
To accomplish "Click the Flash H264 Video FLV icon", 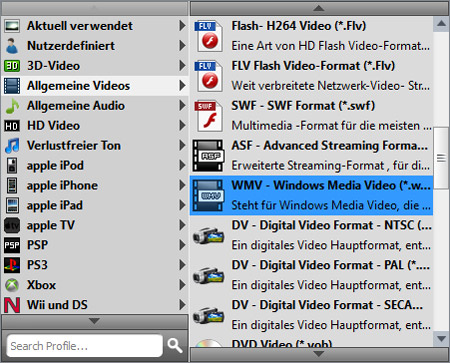I will coord(209,36).
